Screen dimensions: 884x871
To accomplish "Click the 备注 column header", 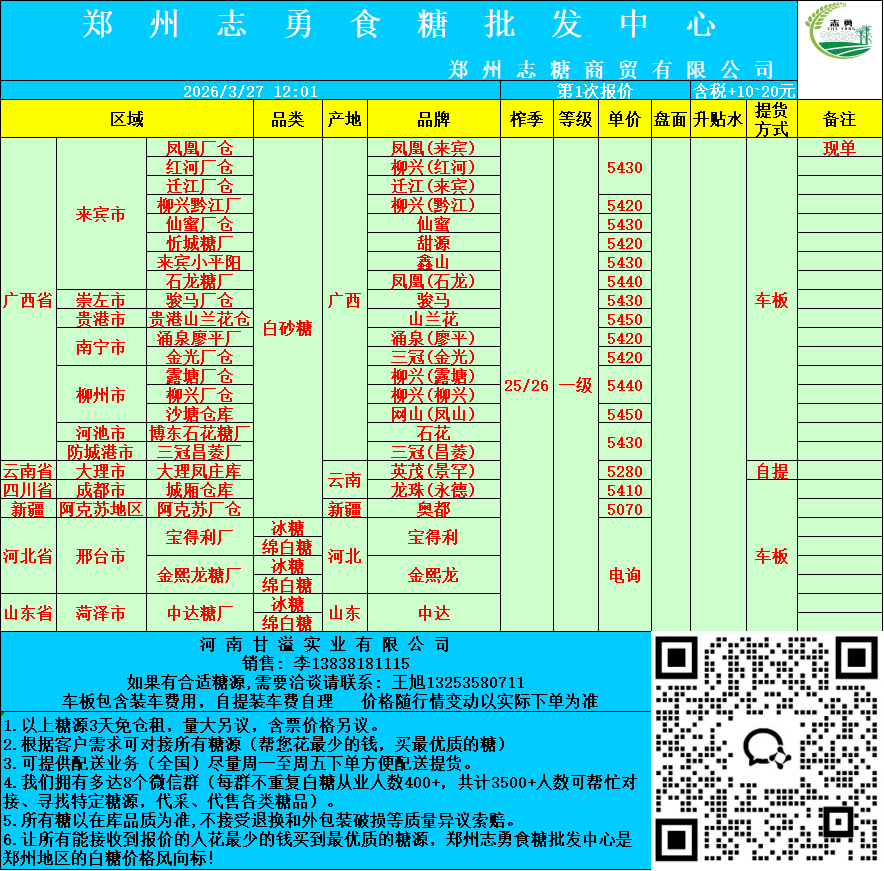I will point(840,119).
